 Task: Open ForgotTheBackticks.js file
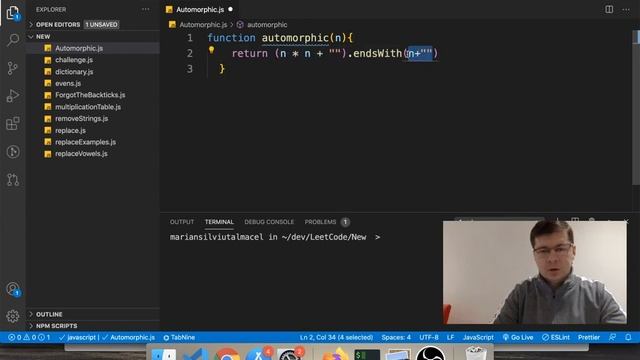[90, 95]
